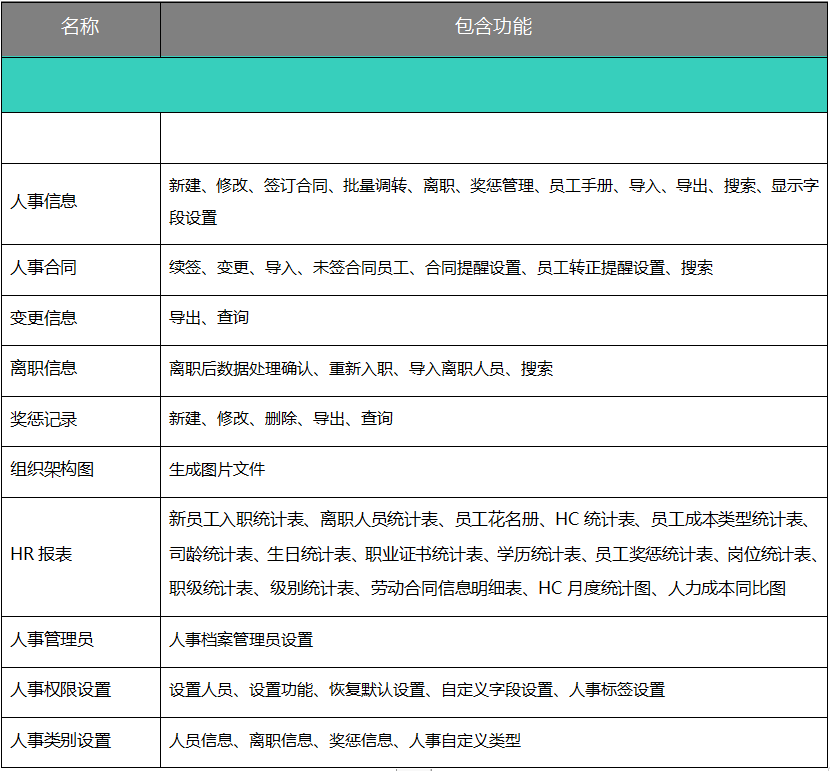Select the teal header bar below column headers
This screenshot has height=771, width=830.
coord(415,84)
